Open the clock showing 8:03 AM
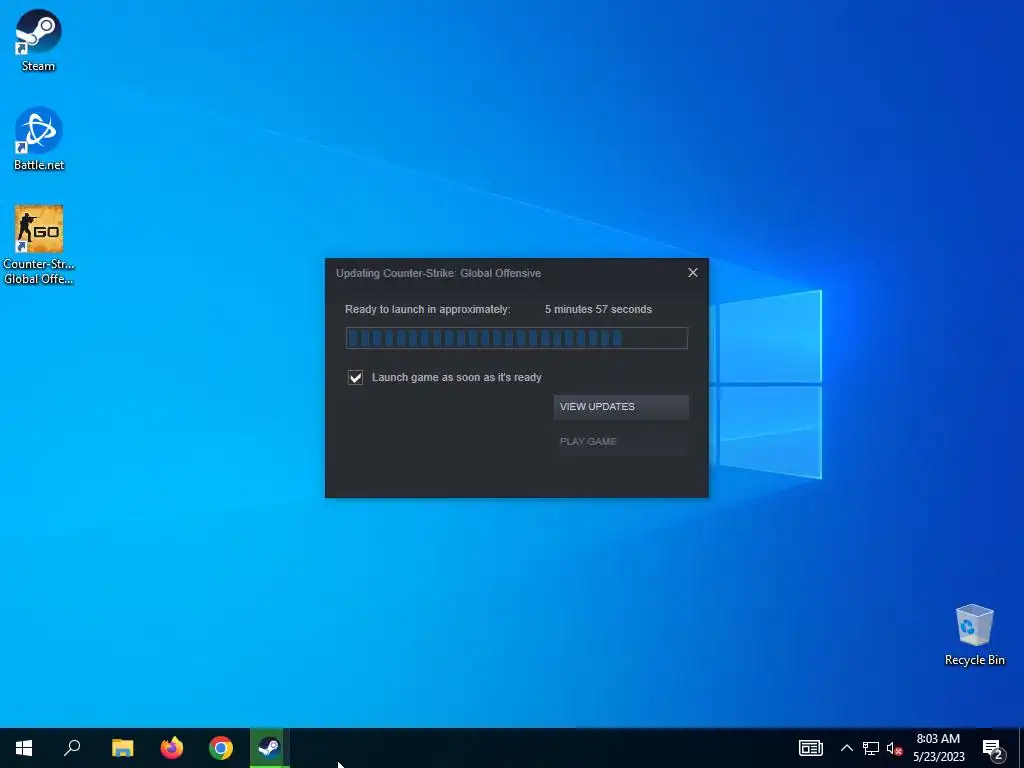Screen dimensions: 1024x768 pyautogui.click(x=938, y=748)
